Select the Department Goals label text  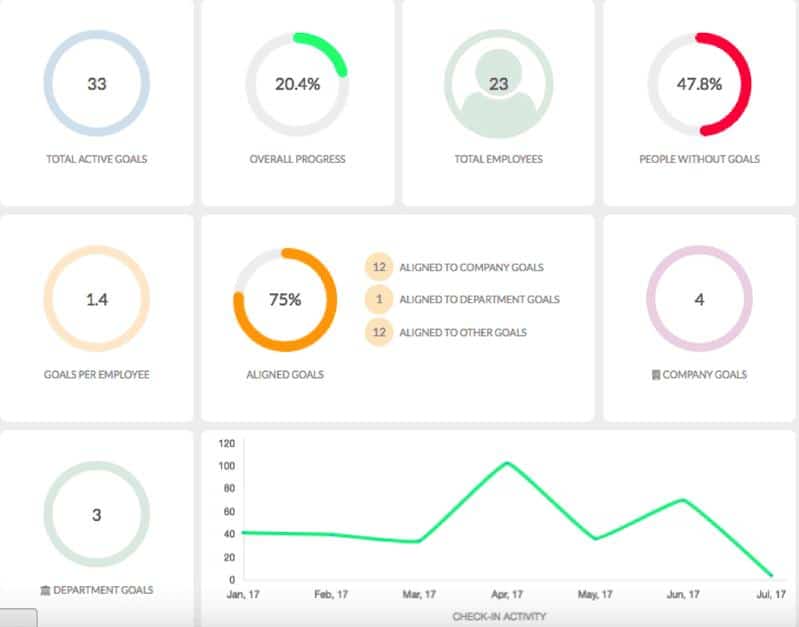click(x=103, y=590)
